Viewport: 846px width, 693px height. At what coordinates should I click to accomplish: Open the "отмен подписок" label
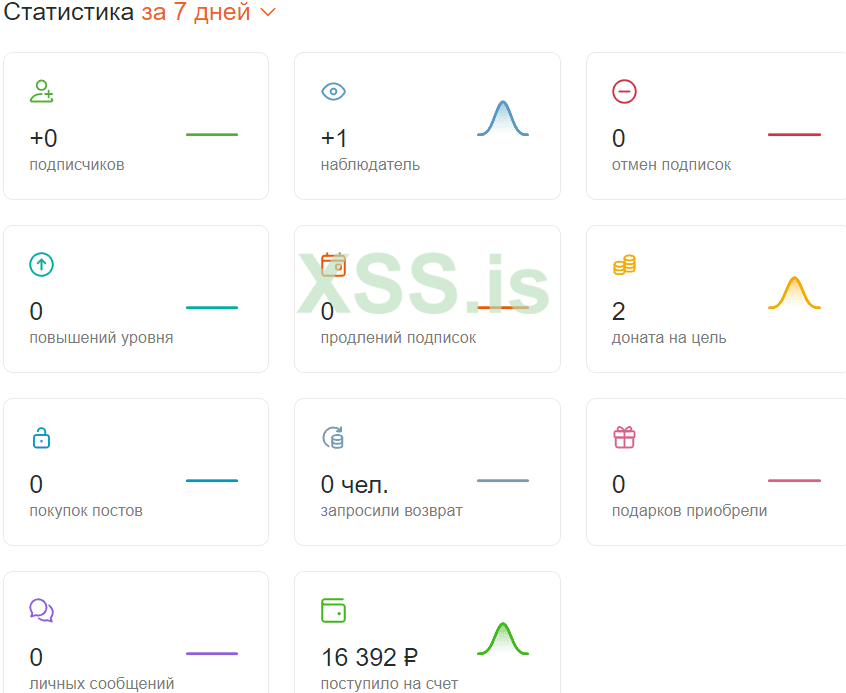tap(671, 165)
